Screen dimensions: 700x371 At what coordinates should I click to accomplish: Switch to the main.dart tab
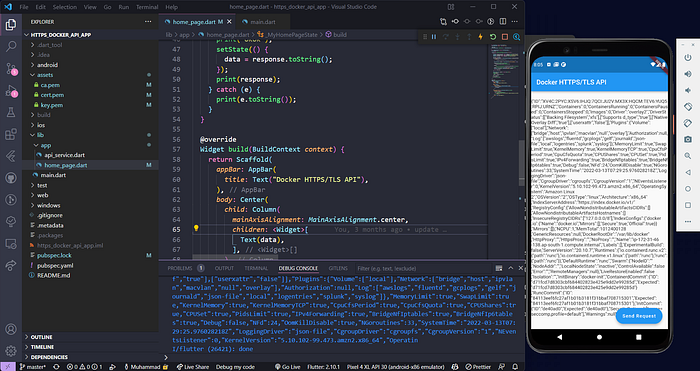[x=262, y=22]
